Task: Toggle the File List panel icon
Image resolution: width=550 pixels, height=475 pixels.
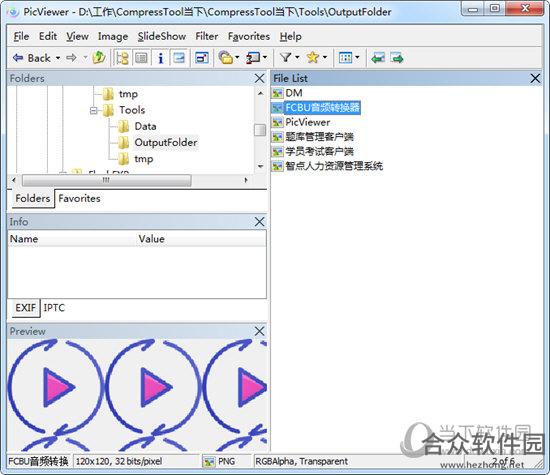Action: coord(141,58)
